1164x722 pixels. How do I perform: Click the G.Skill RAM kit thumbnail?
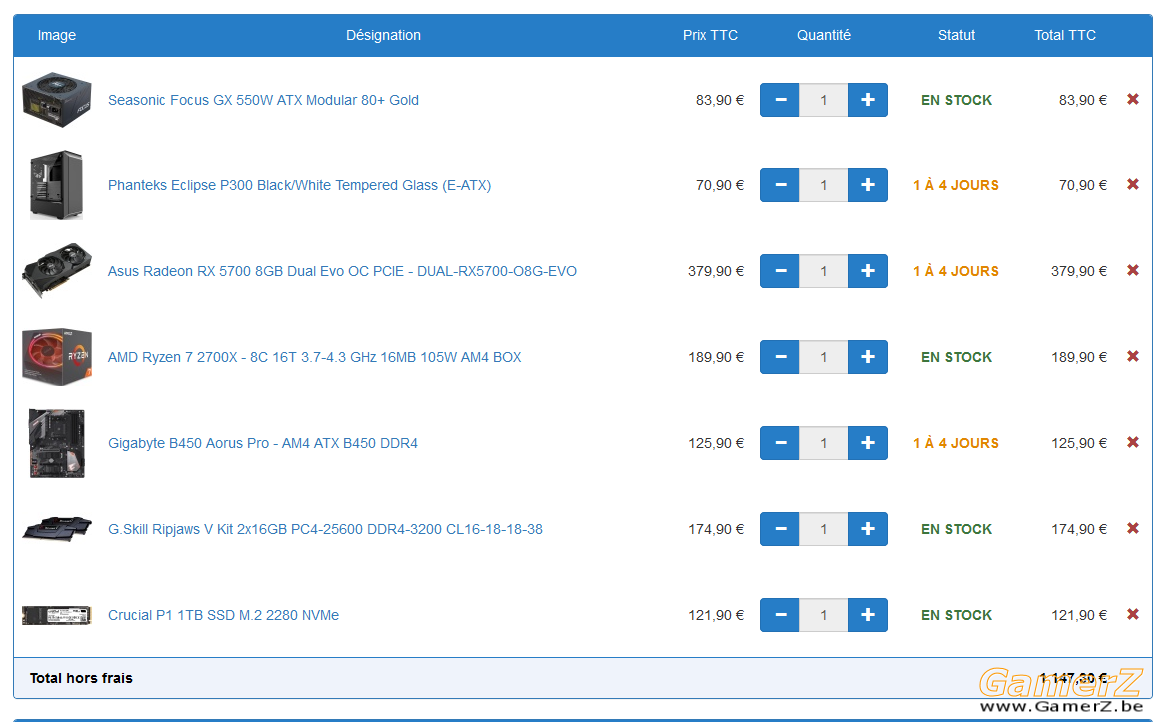click(57, 529)
